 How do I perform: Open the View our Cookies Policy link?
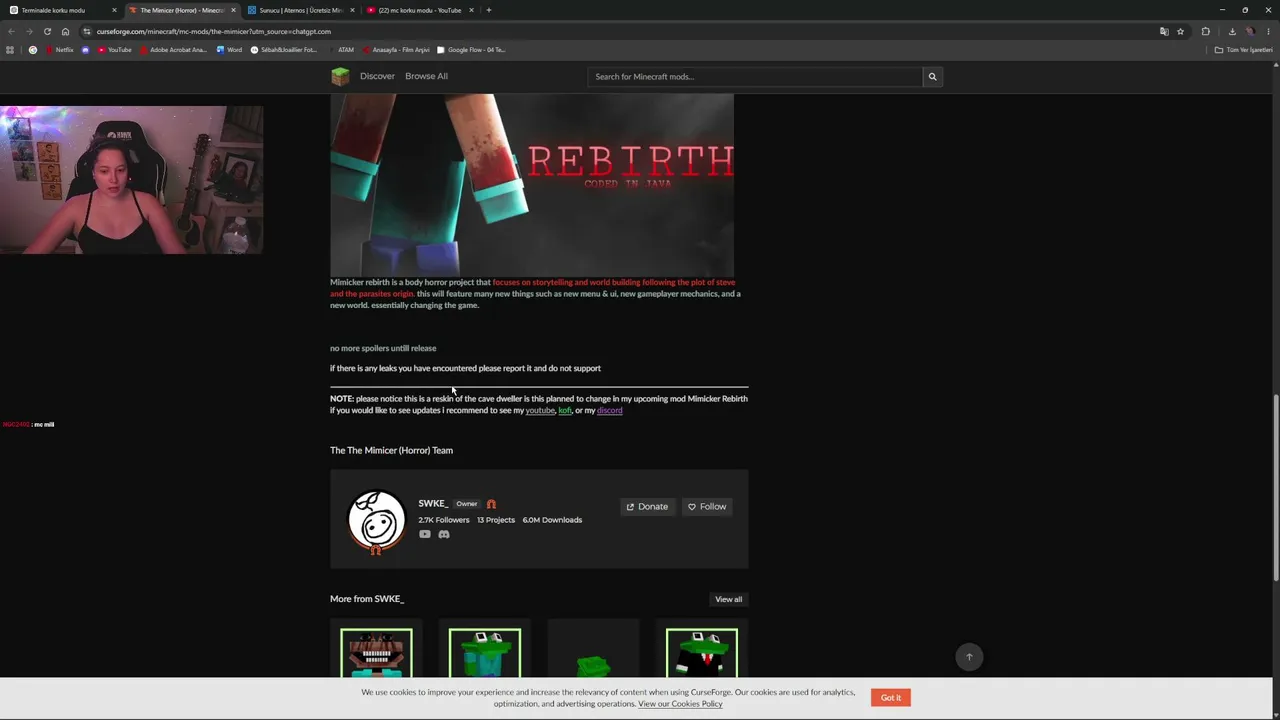pos(680,704)
